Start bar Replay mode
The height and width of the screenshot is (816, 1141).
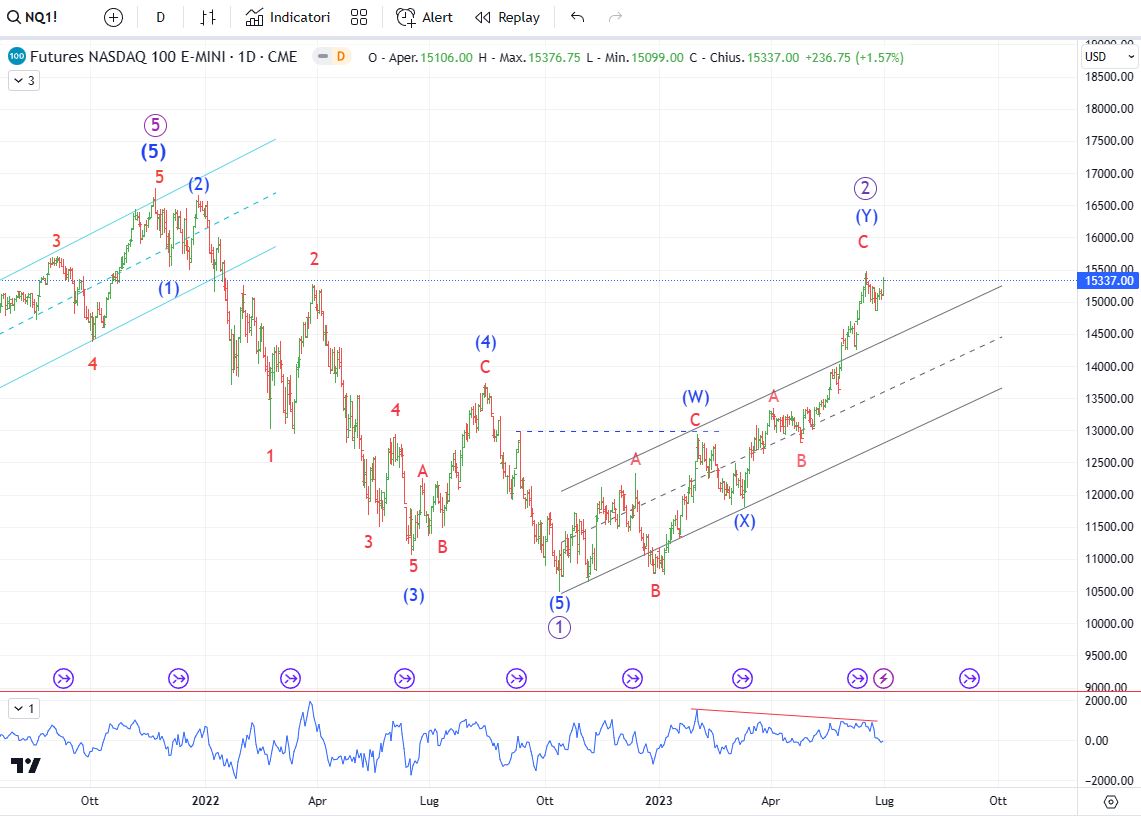(507, 17)
